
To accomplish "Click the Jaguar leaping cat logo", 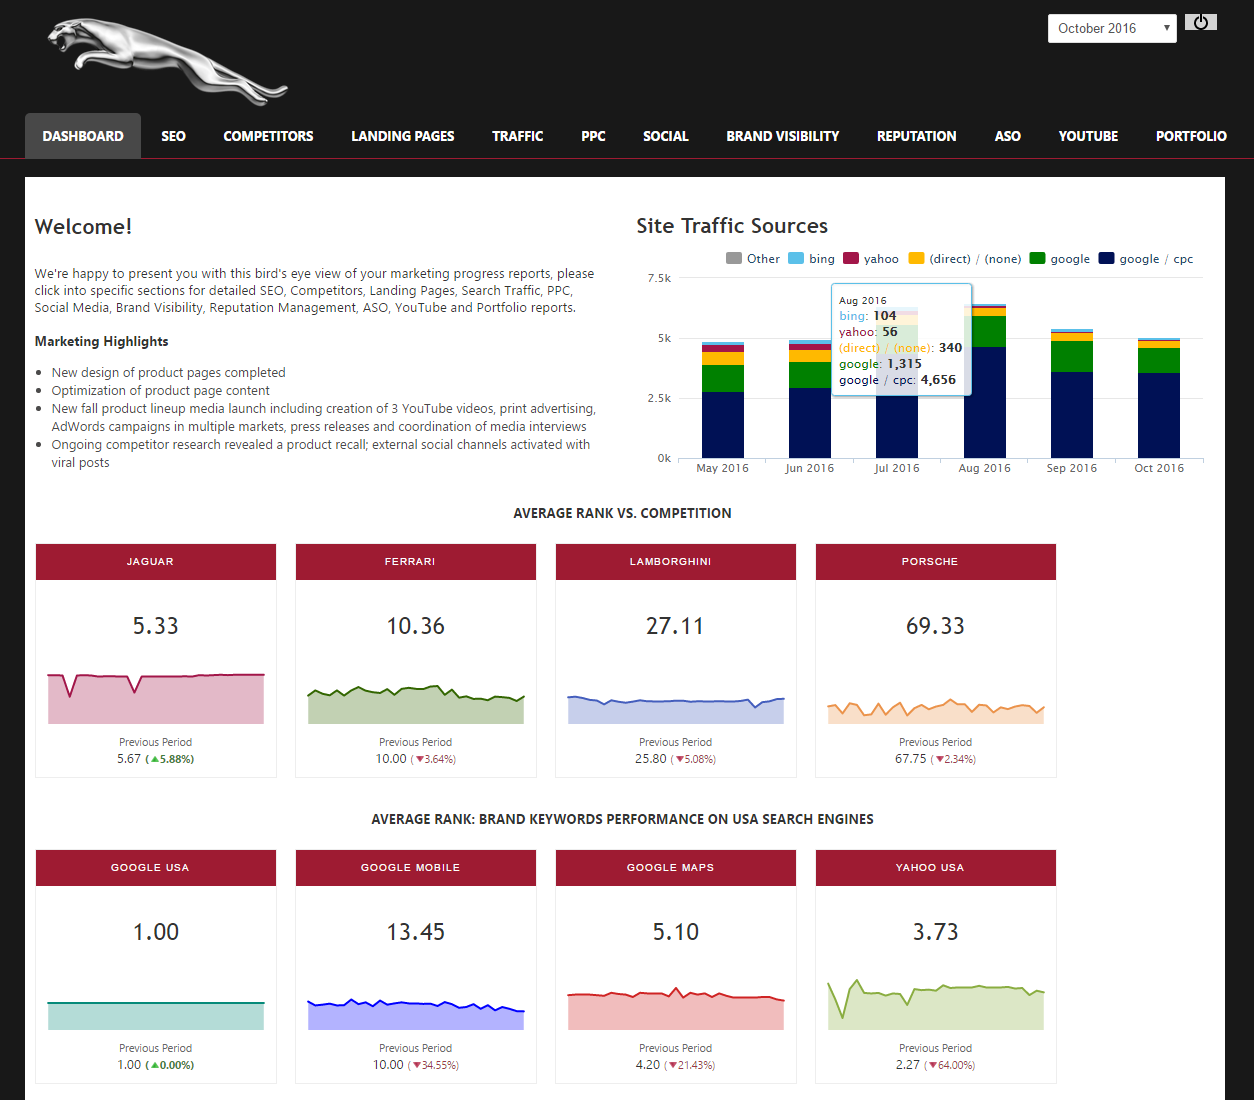I will [x=167, y=62].
